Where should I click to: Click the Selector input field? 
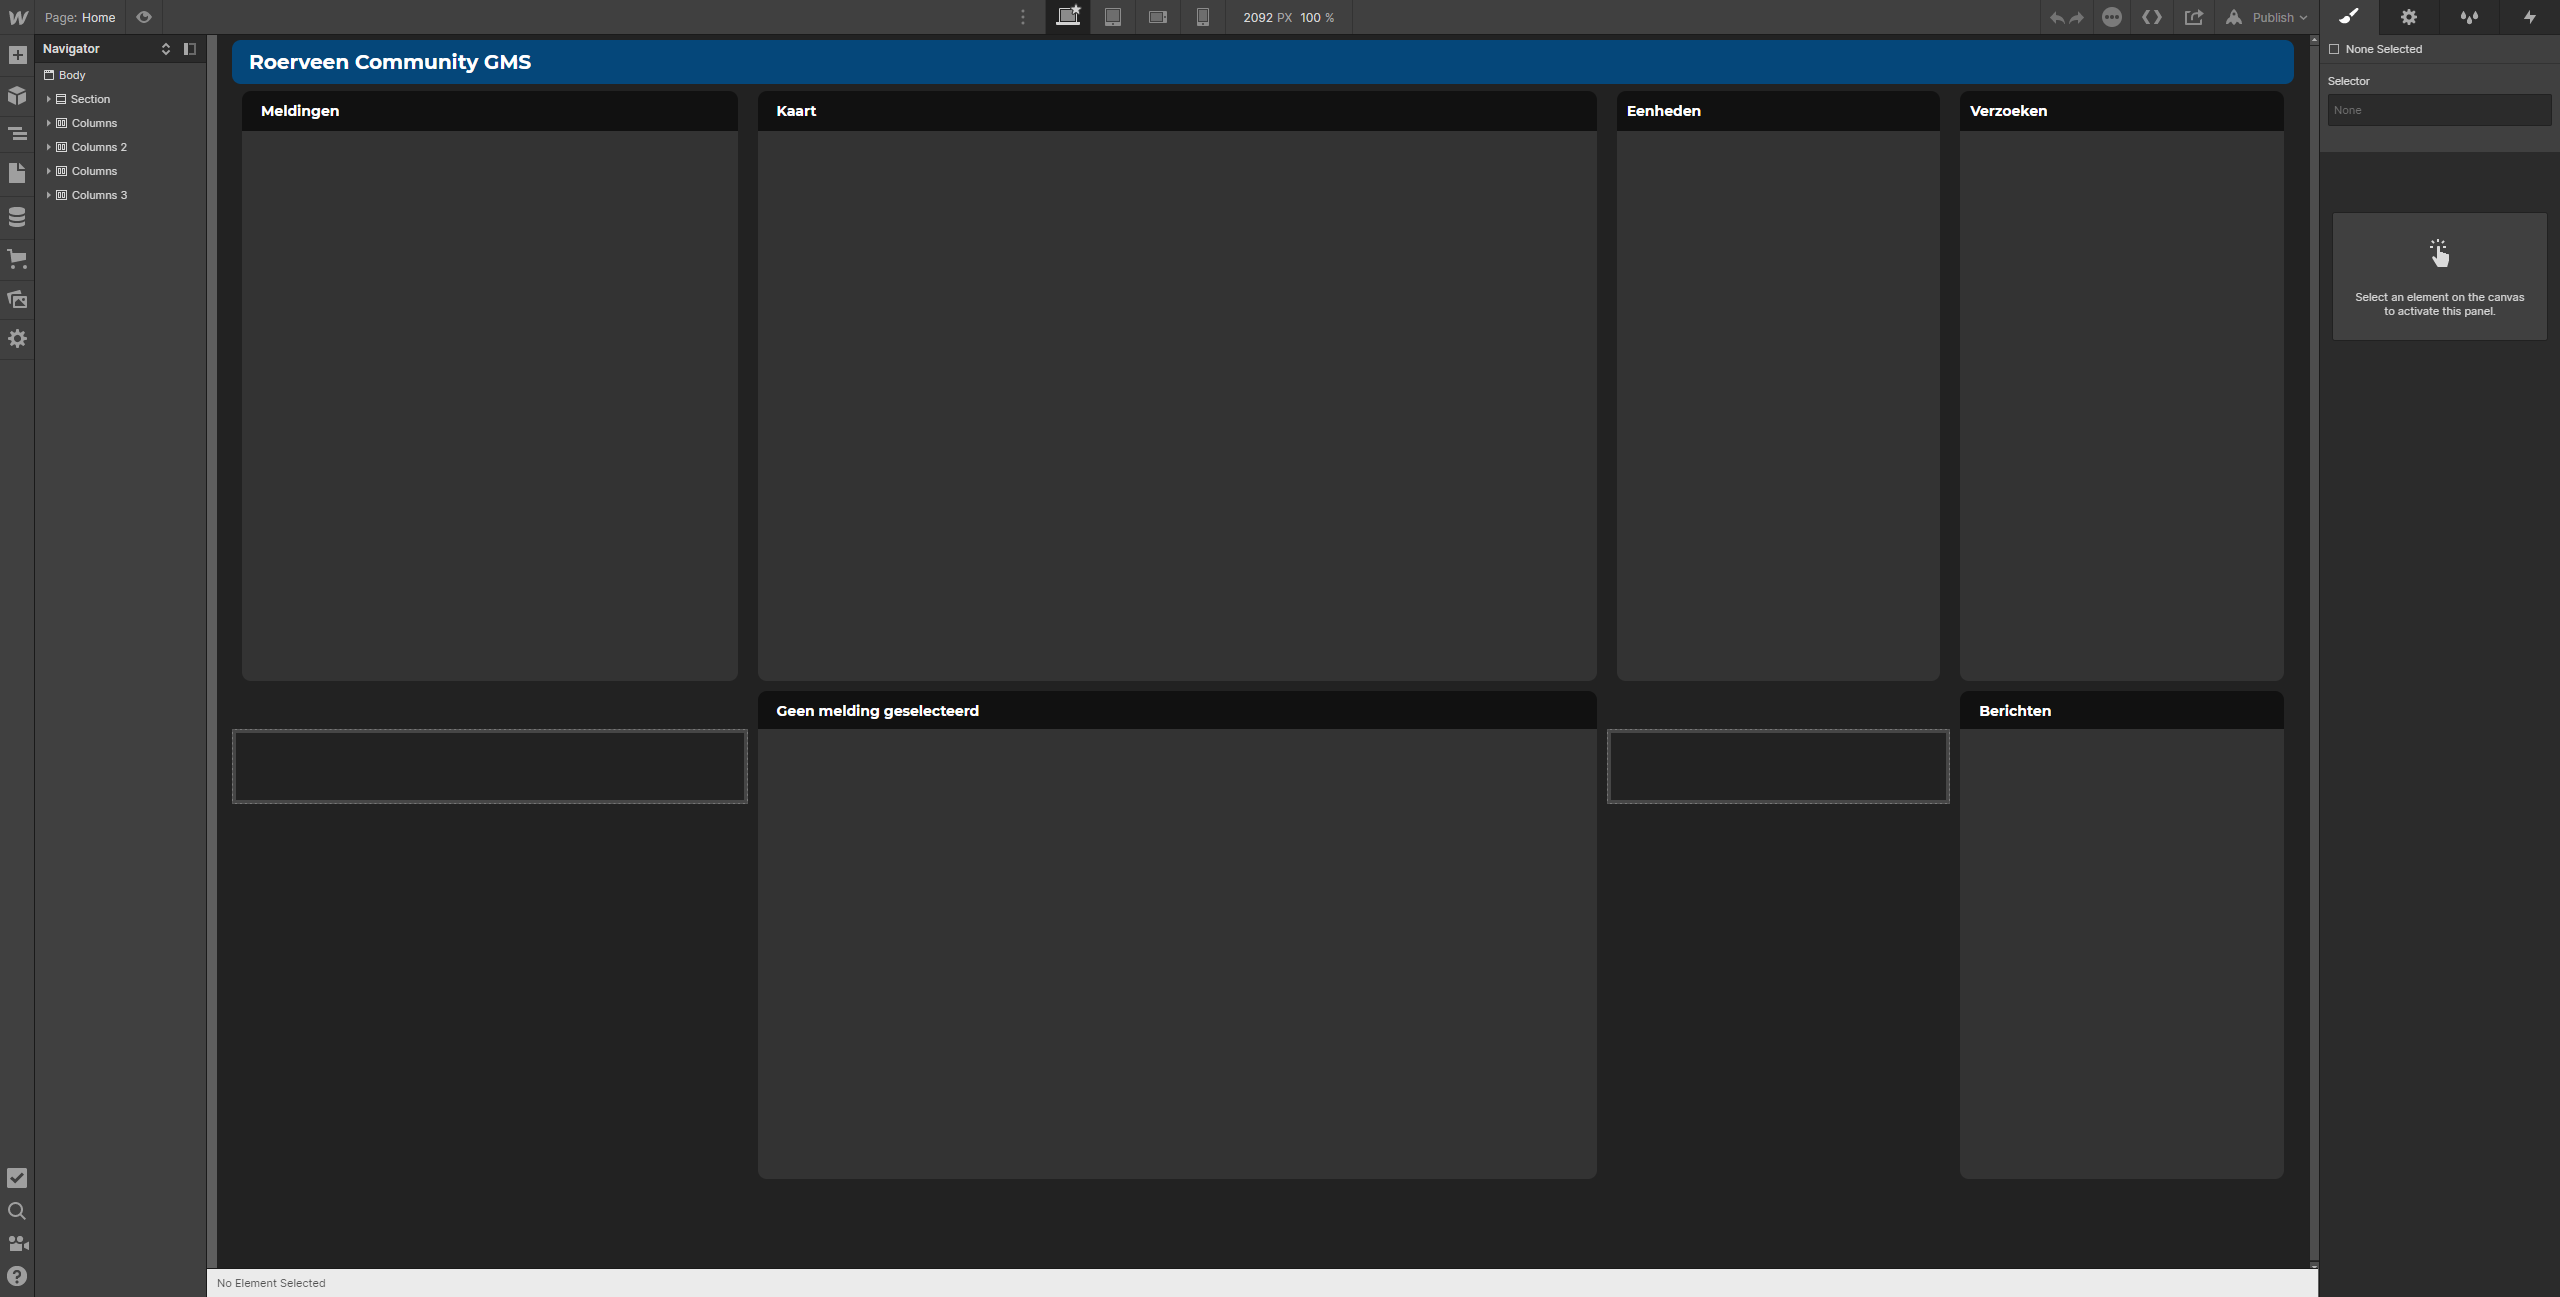(2438, 110)
